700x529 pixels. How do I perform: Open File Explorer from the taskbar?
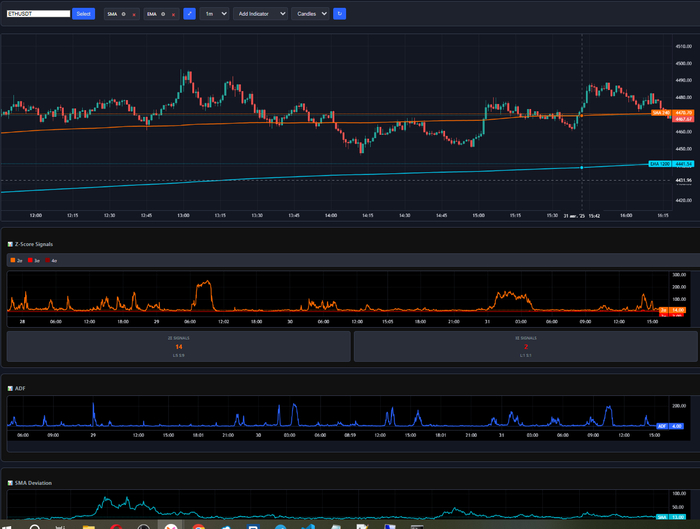pyautogui.click(x=89, y=527)
